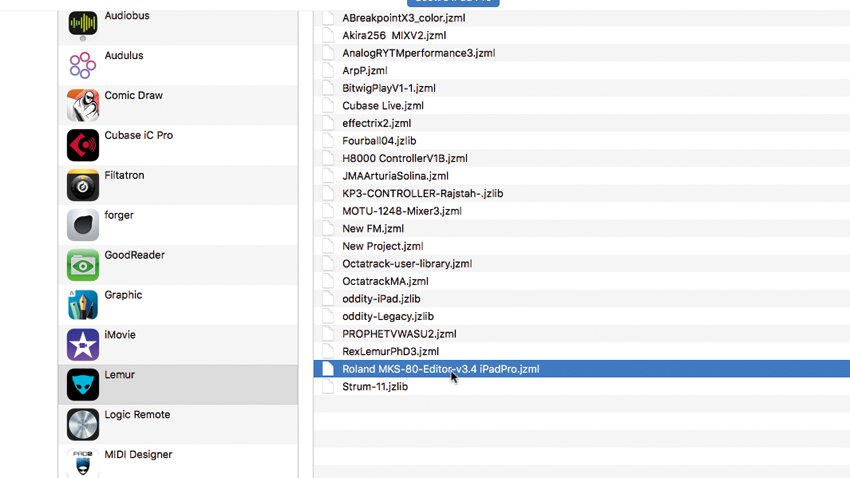Choose Filtatron label in apps list

pyautogui.click(x=124, y=175)
